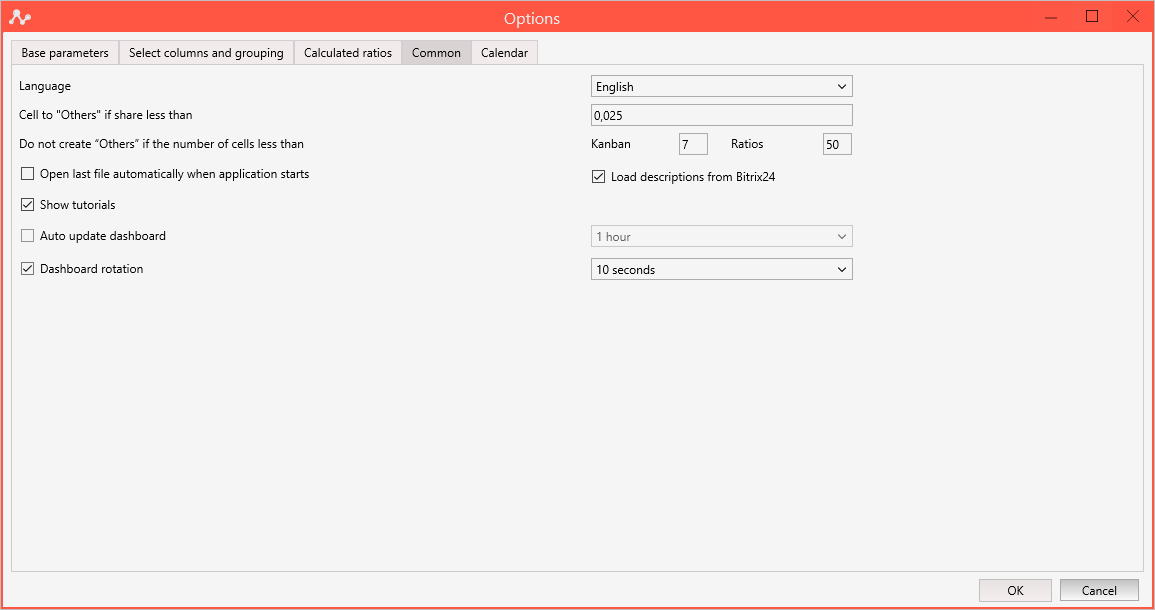Enable Open last file automatically checkbox
This screenshot has width=1155, height=610.
click(x=28, y=175)
